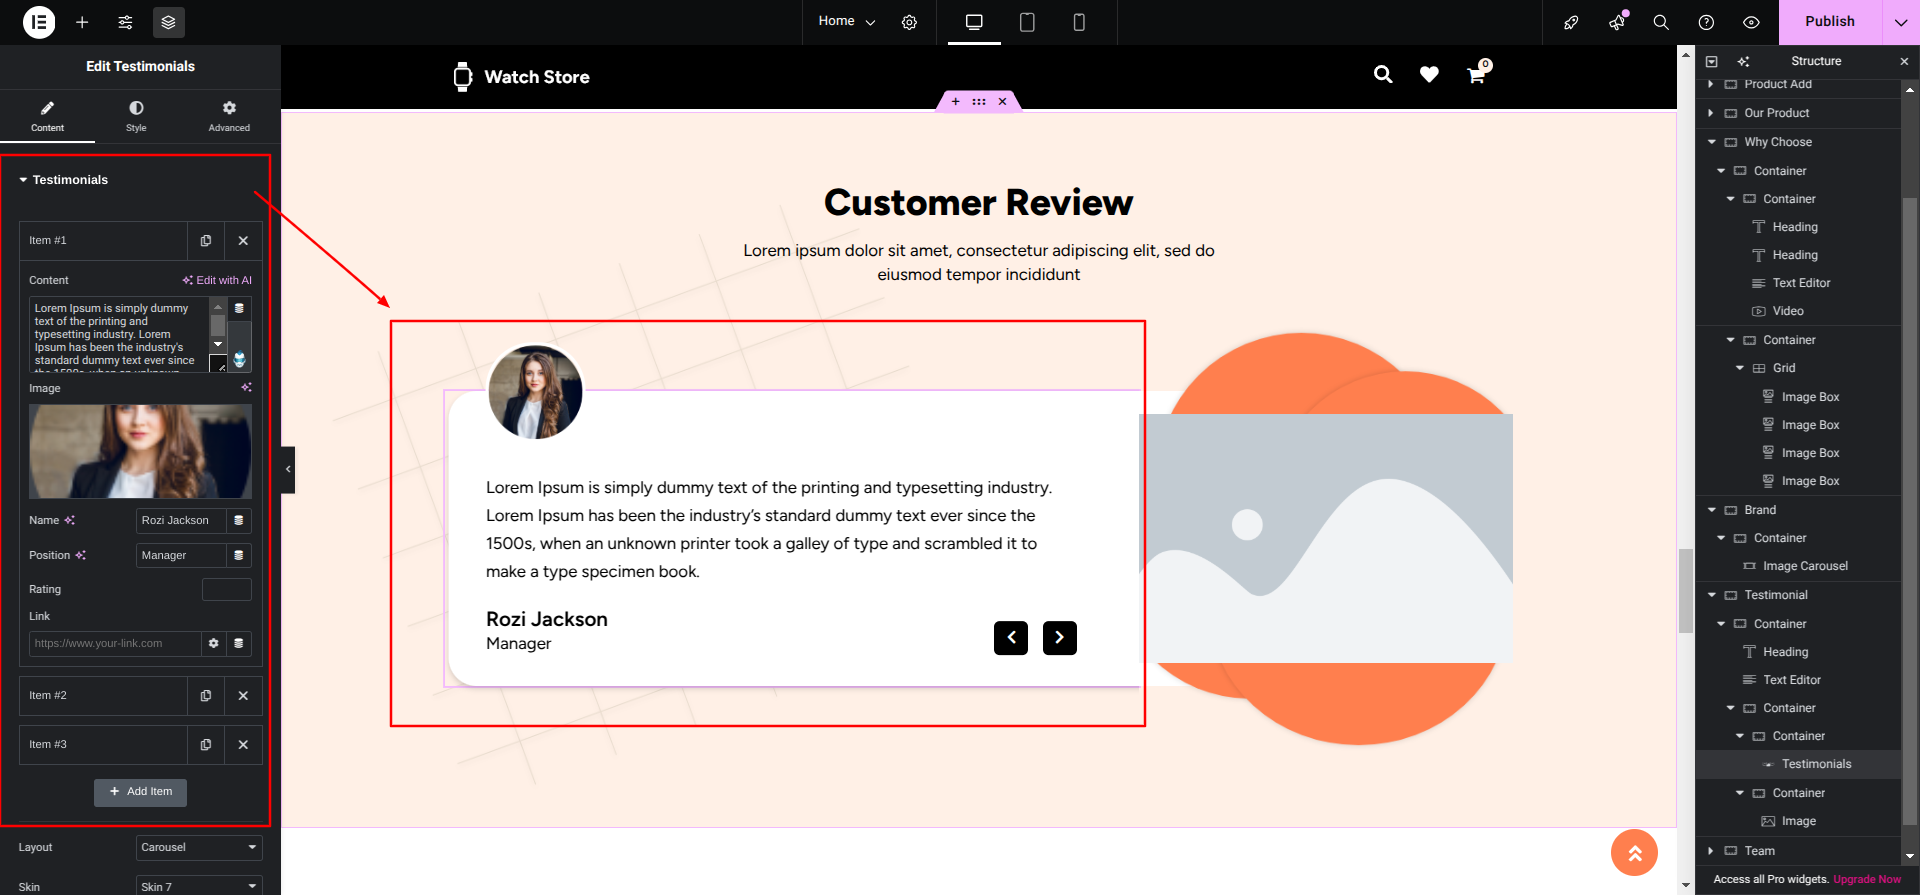This screenshot has height=895, width=1920.
Task: Duplicate Item #1
Action: click(206, 241)
